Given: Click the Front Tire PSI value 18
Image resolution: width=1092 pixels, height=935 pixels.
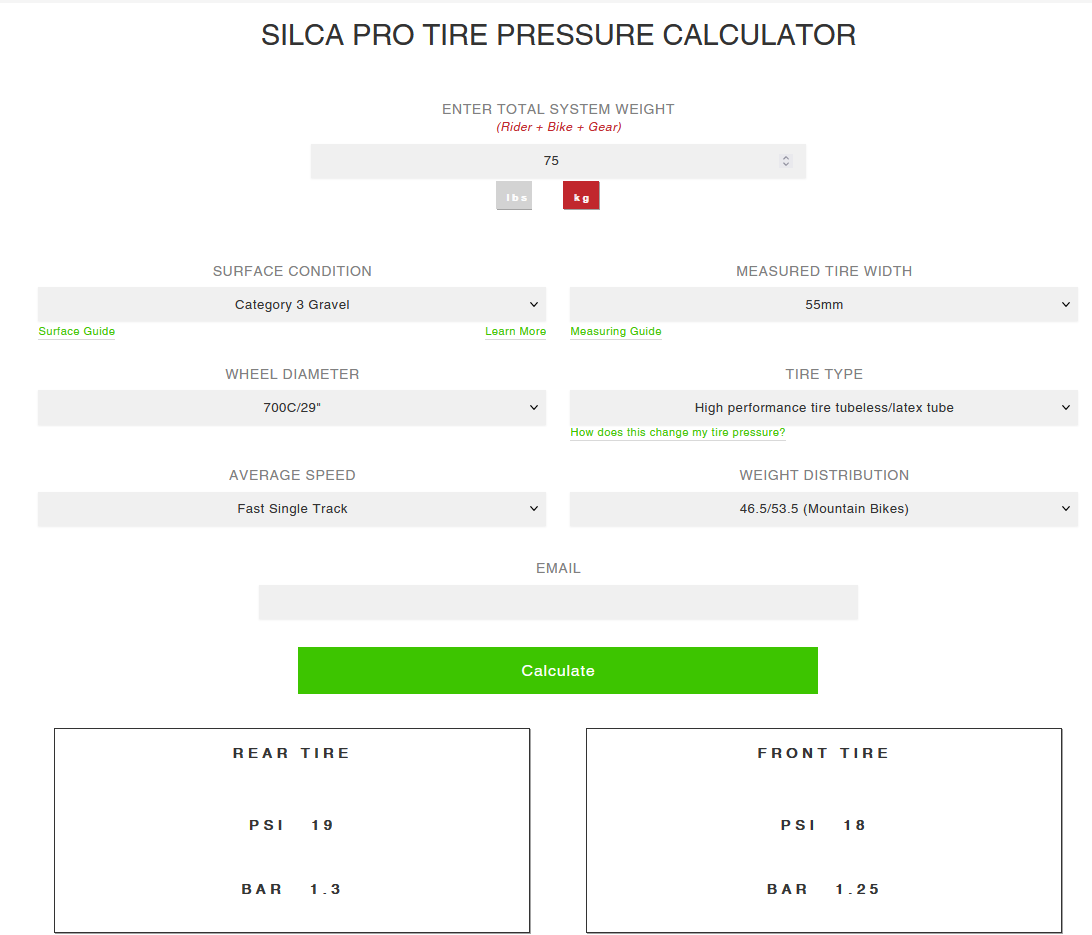Looking at the screenshot, I should click(x=854, y=826).
